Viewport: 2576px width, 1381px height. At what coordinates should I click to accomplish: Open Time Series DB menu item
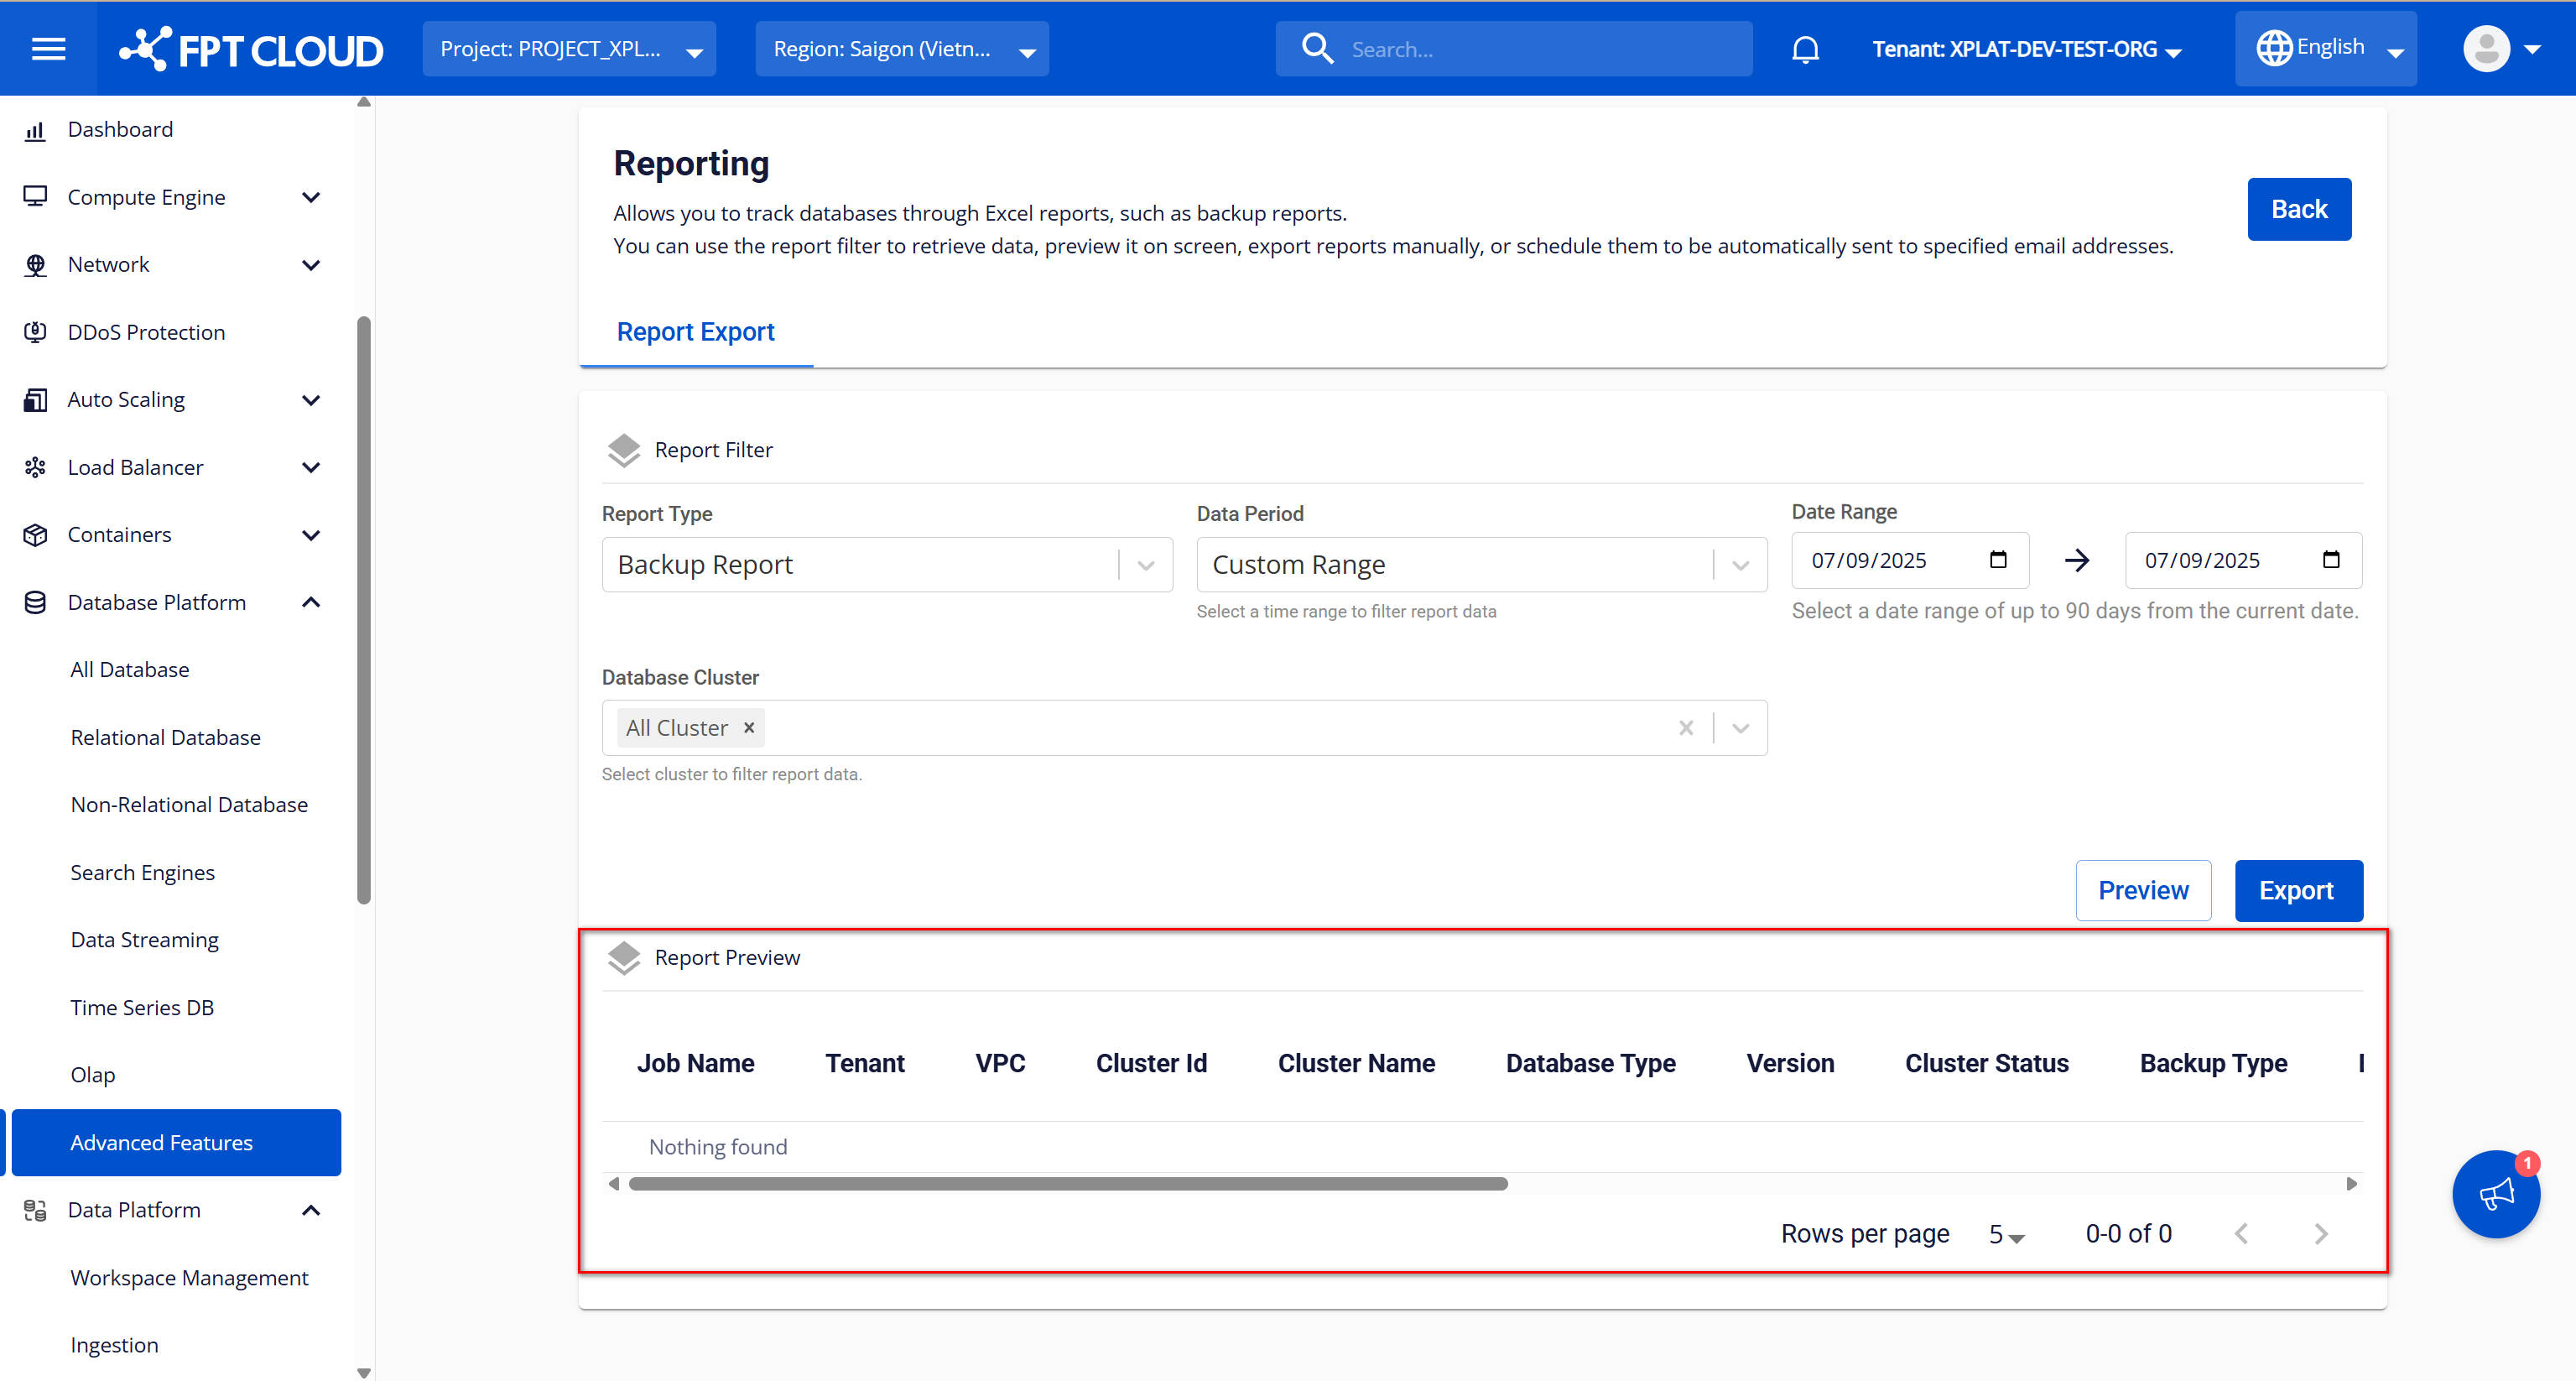[x=142, y=1007]
